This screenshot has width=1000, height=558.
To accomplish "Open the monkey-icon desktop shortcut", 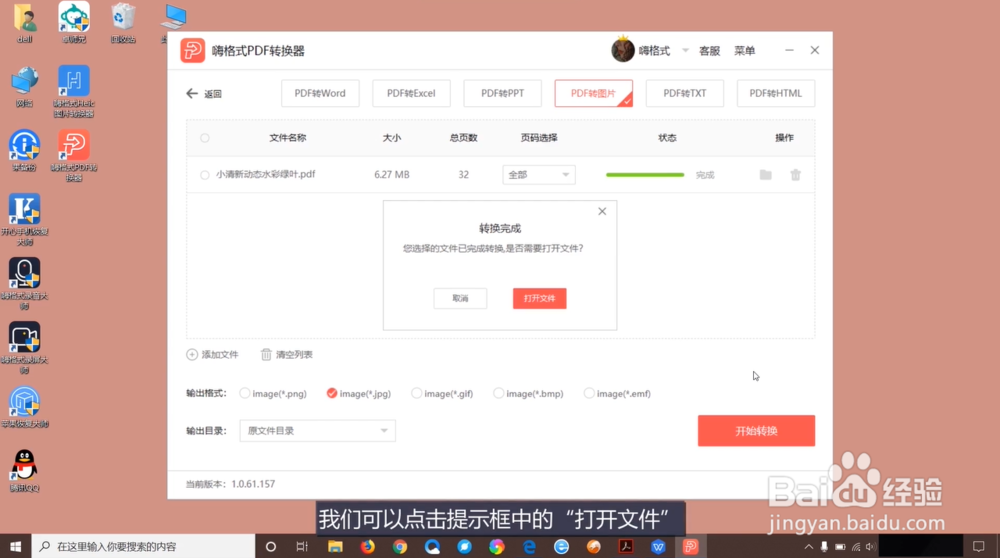I will coord(74,22).
